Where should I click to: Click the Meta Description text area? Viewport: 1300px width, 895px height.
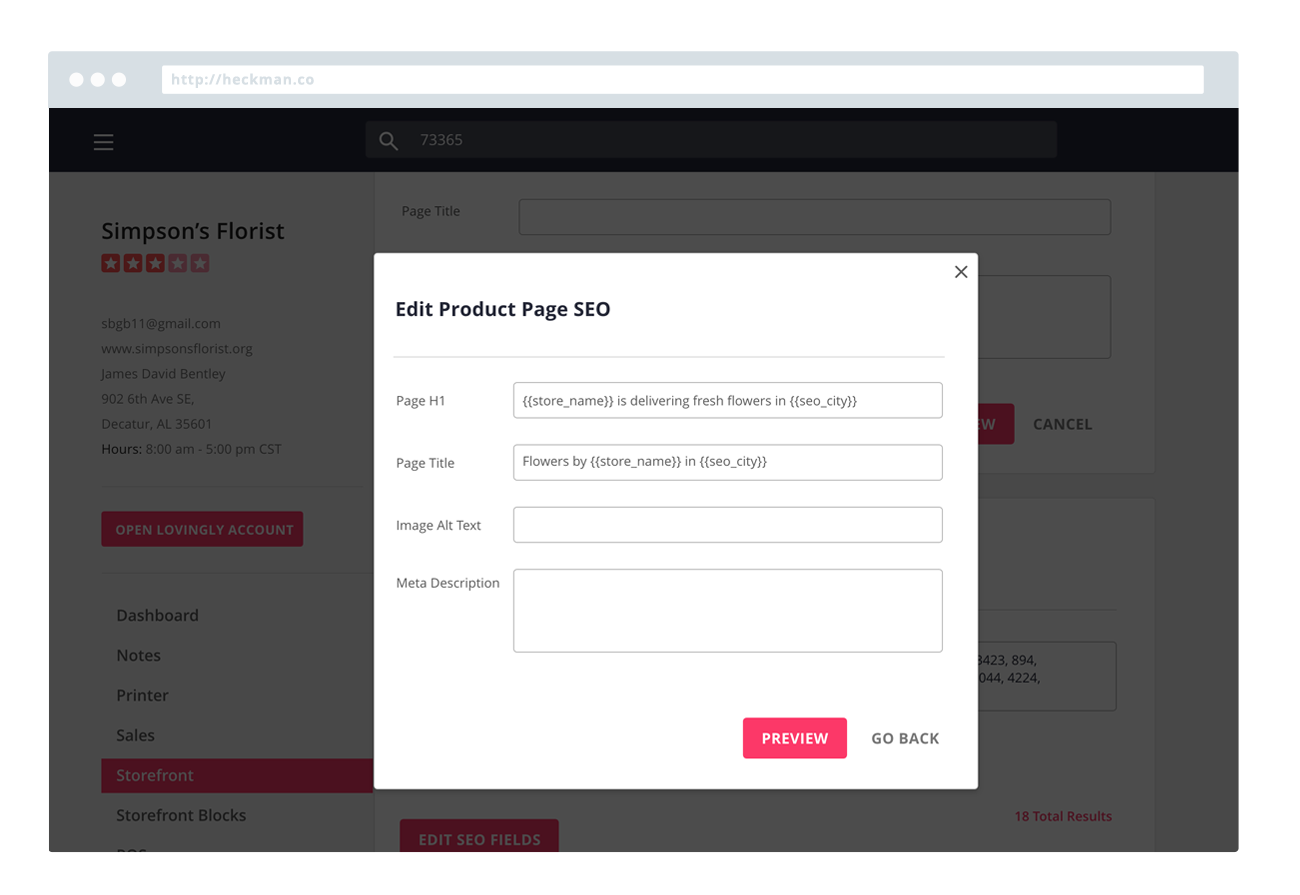click(727, 610)
